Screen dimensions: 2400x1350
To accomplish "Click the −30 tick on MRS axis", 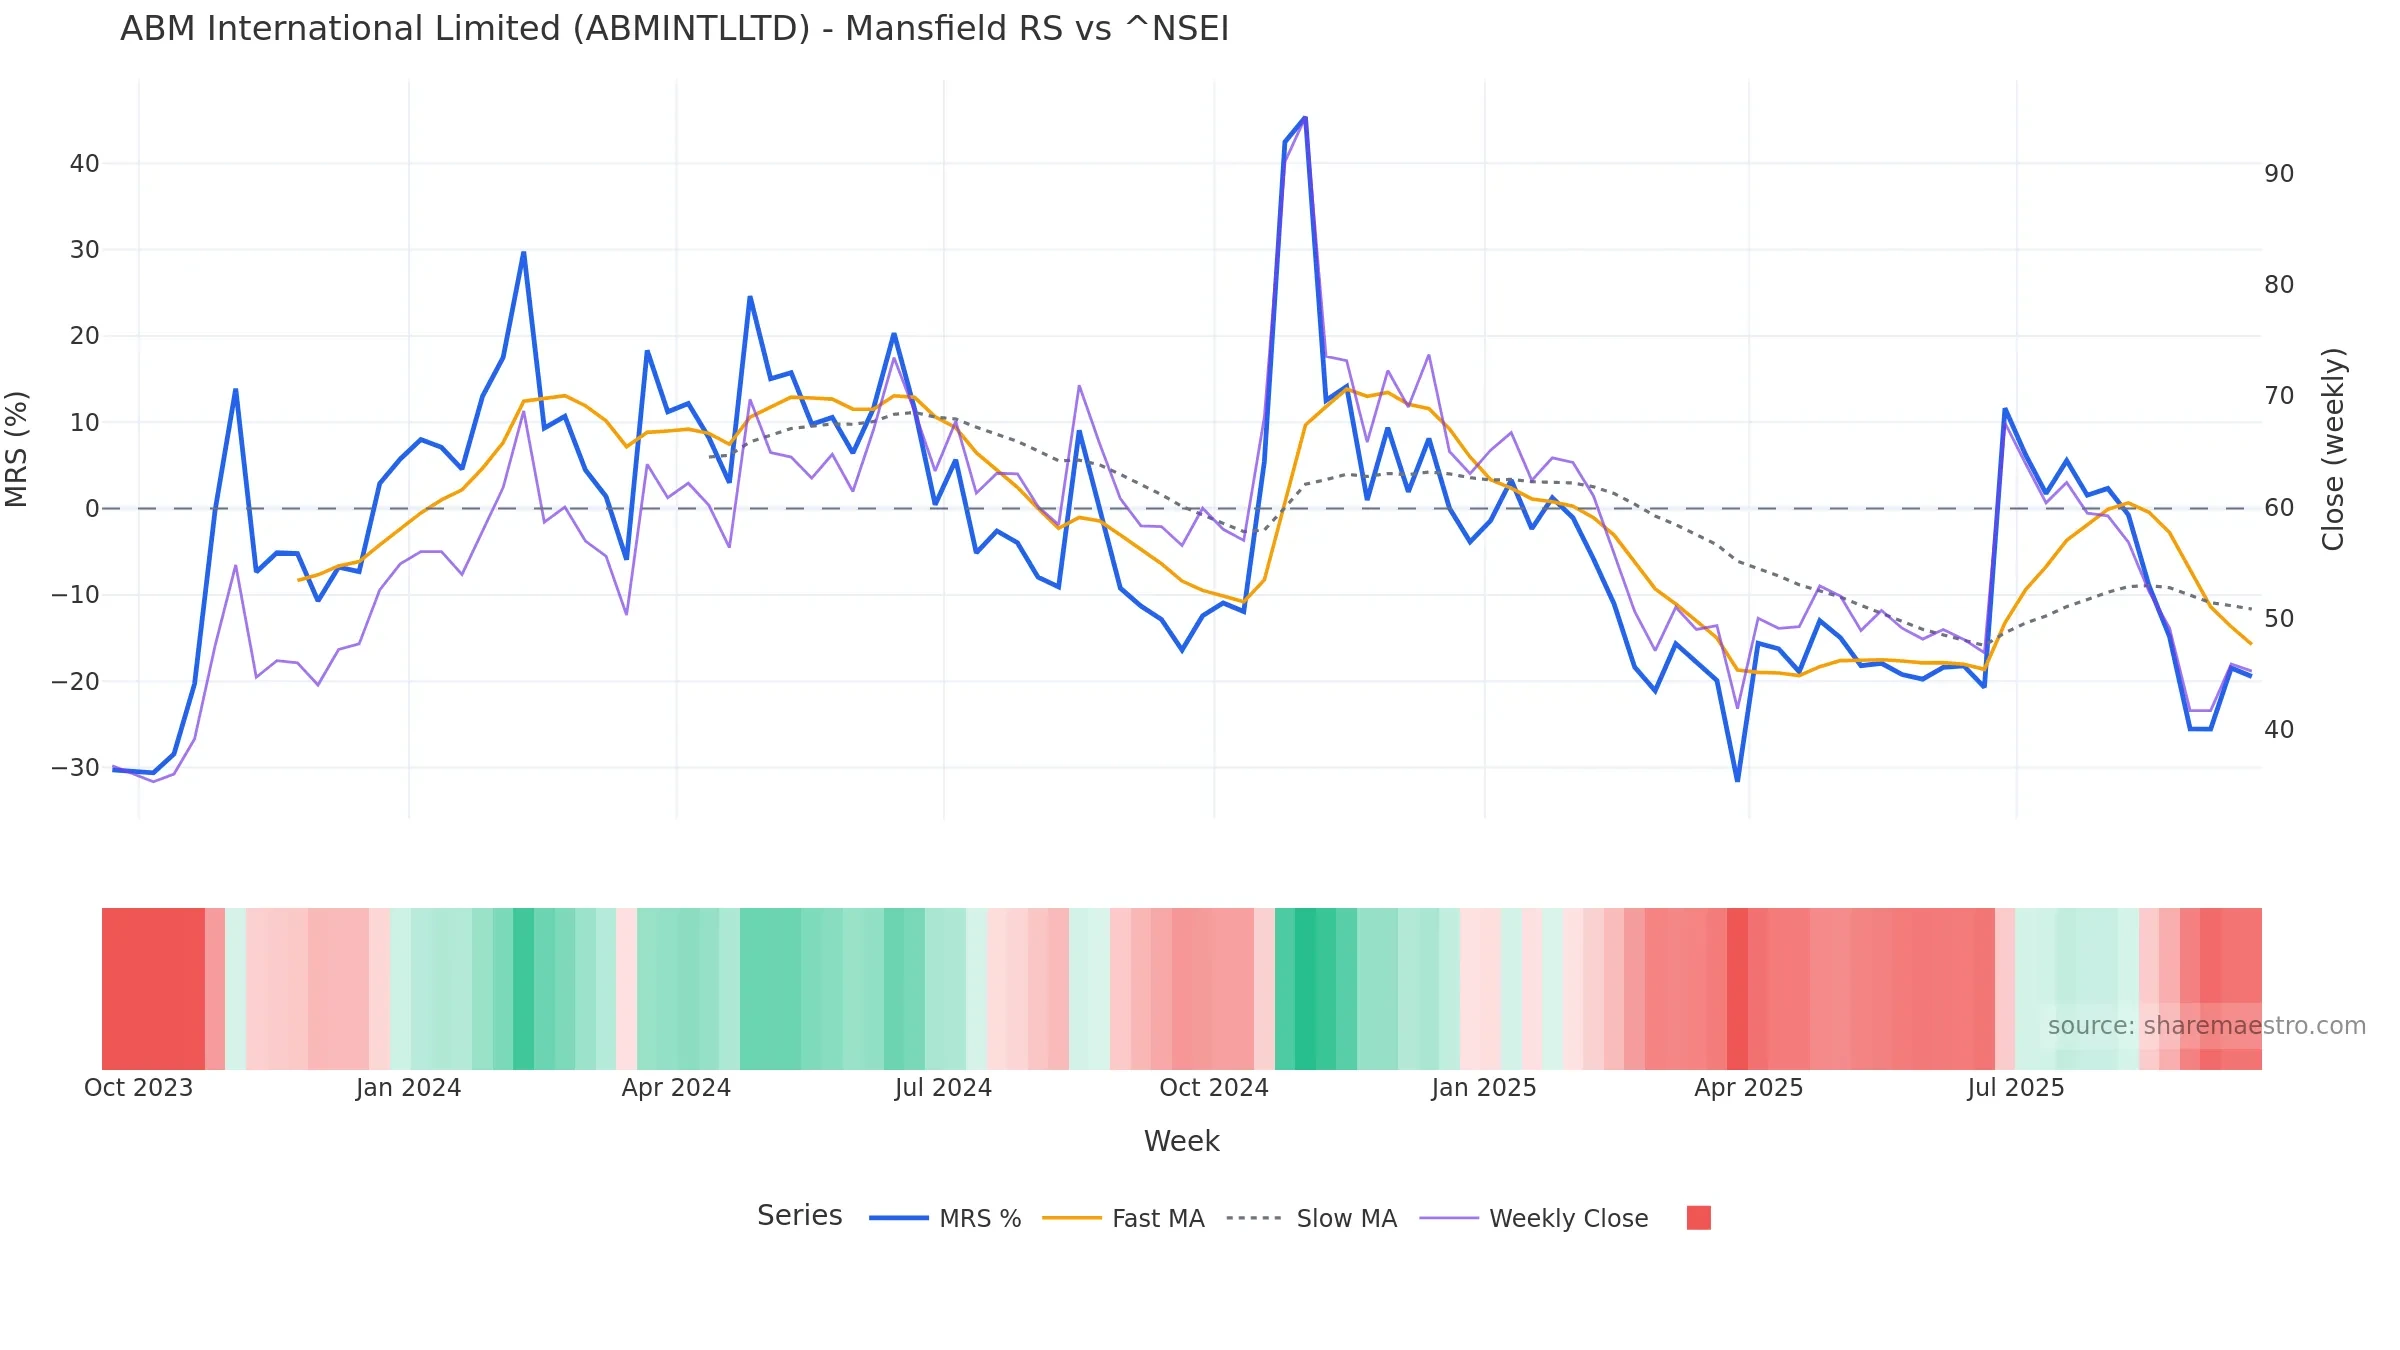I will click(x=75, y=768).
